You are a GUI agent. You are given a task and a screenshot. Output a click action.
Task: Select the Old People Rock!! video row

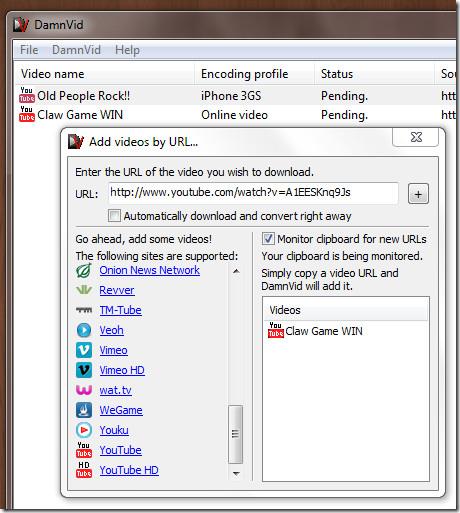click(235, 96)
